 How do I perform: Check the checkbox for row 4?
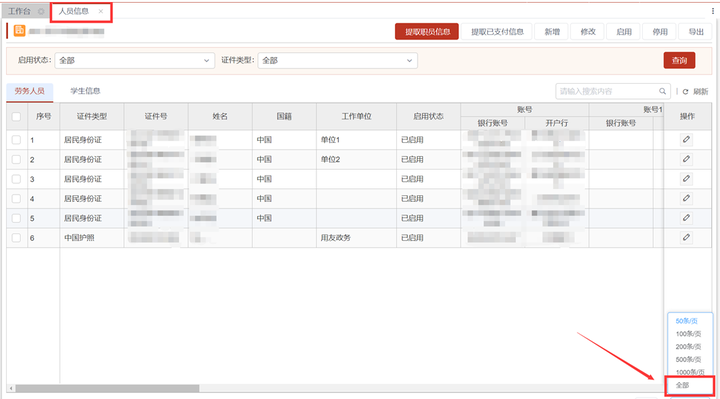click(17, 198)
